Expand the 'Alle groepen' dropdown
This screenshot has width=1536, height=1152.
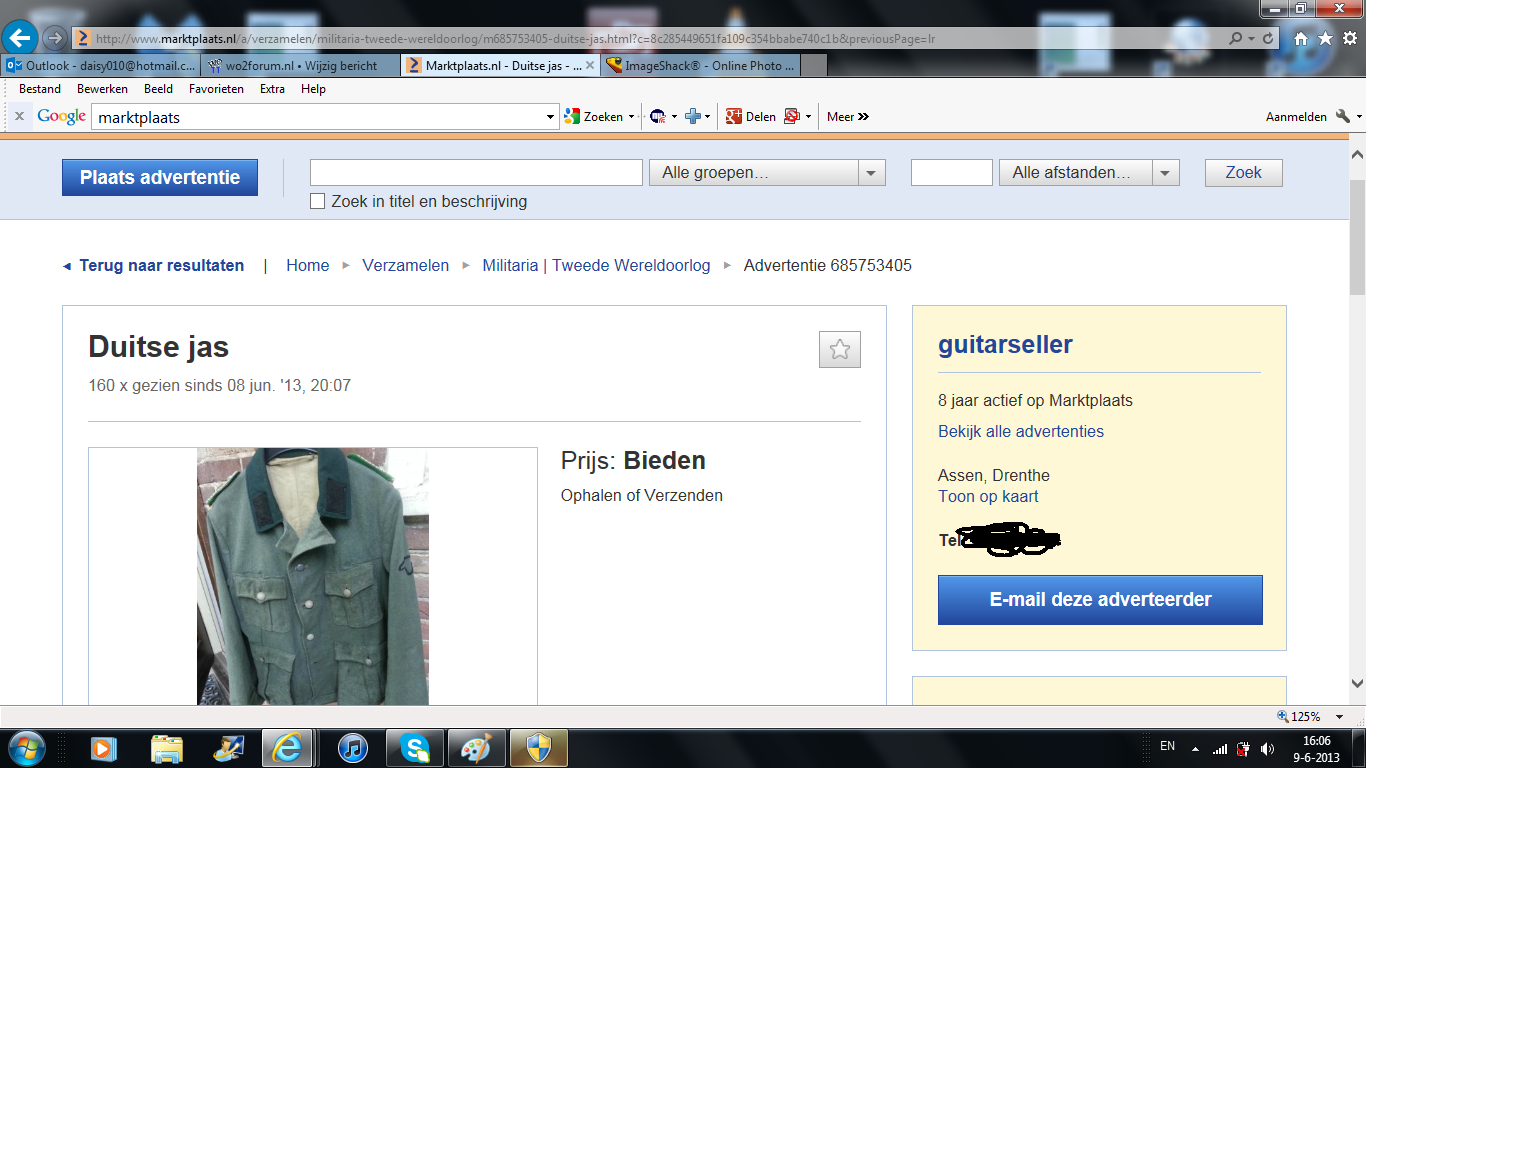tap(871, 173)
